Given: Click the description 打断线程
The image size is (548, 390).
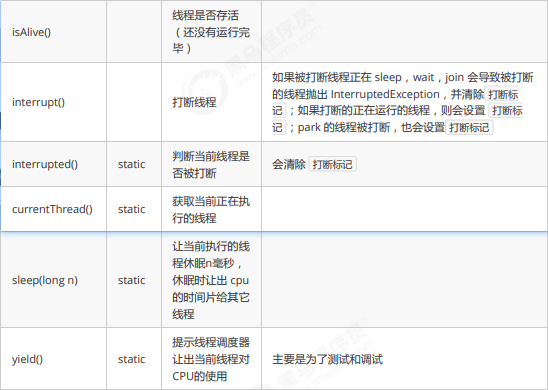Looking at the screenshot, I should tap(194, 102).
